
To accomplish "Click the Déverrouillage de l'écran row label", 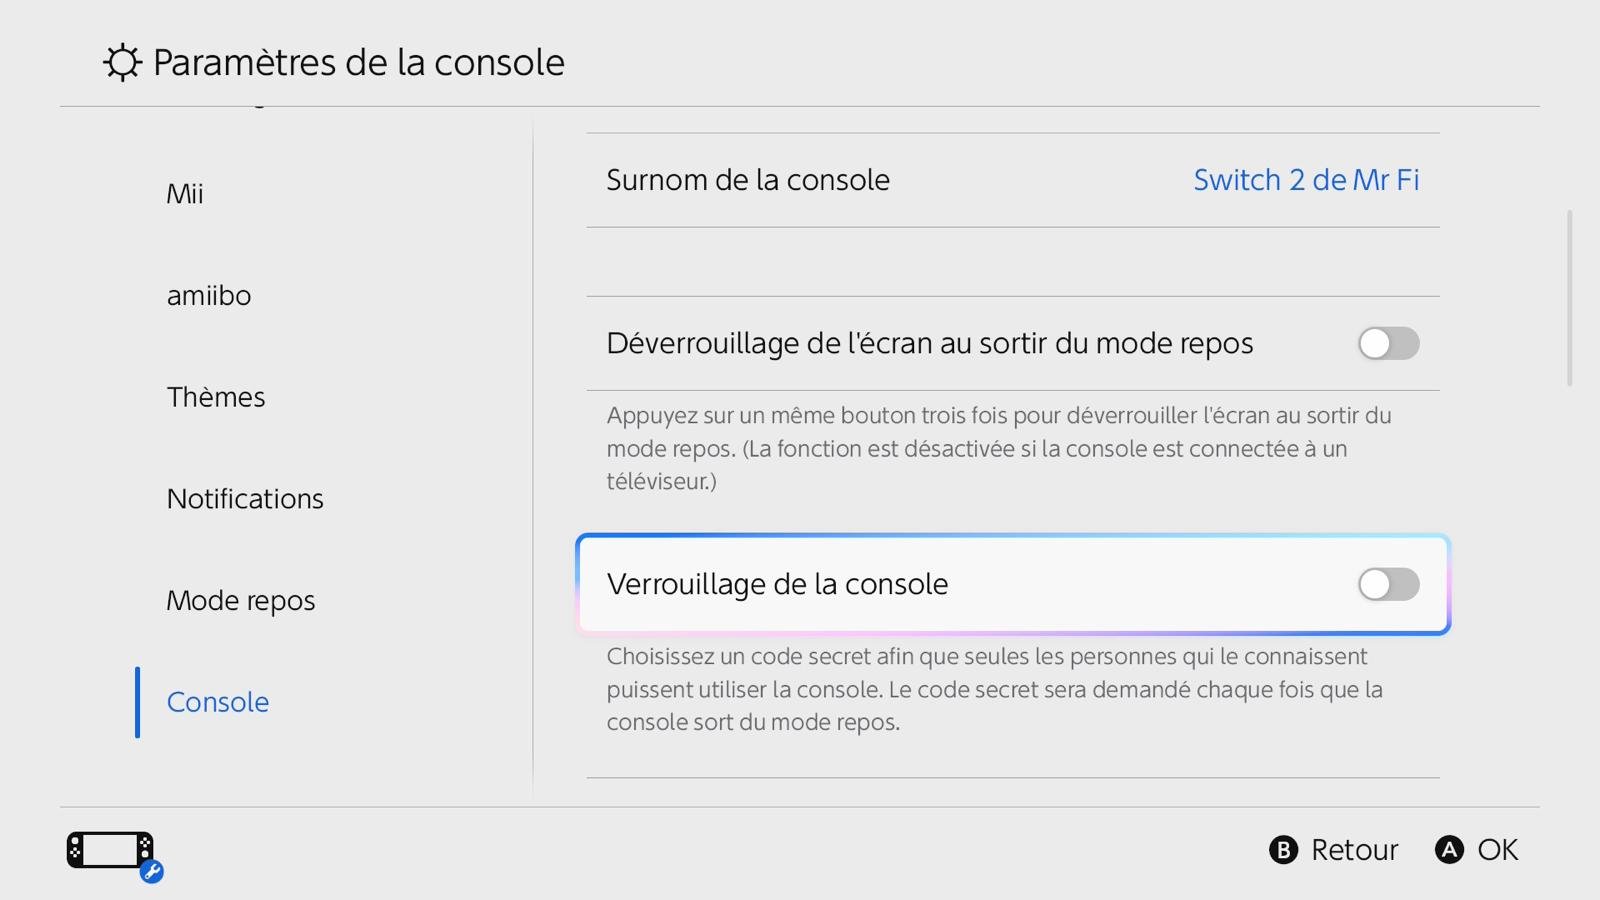I will [930, 343].
